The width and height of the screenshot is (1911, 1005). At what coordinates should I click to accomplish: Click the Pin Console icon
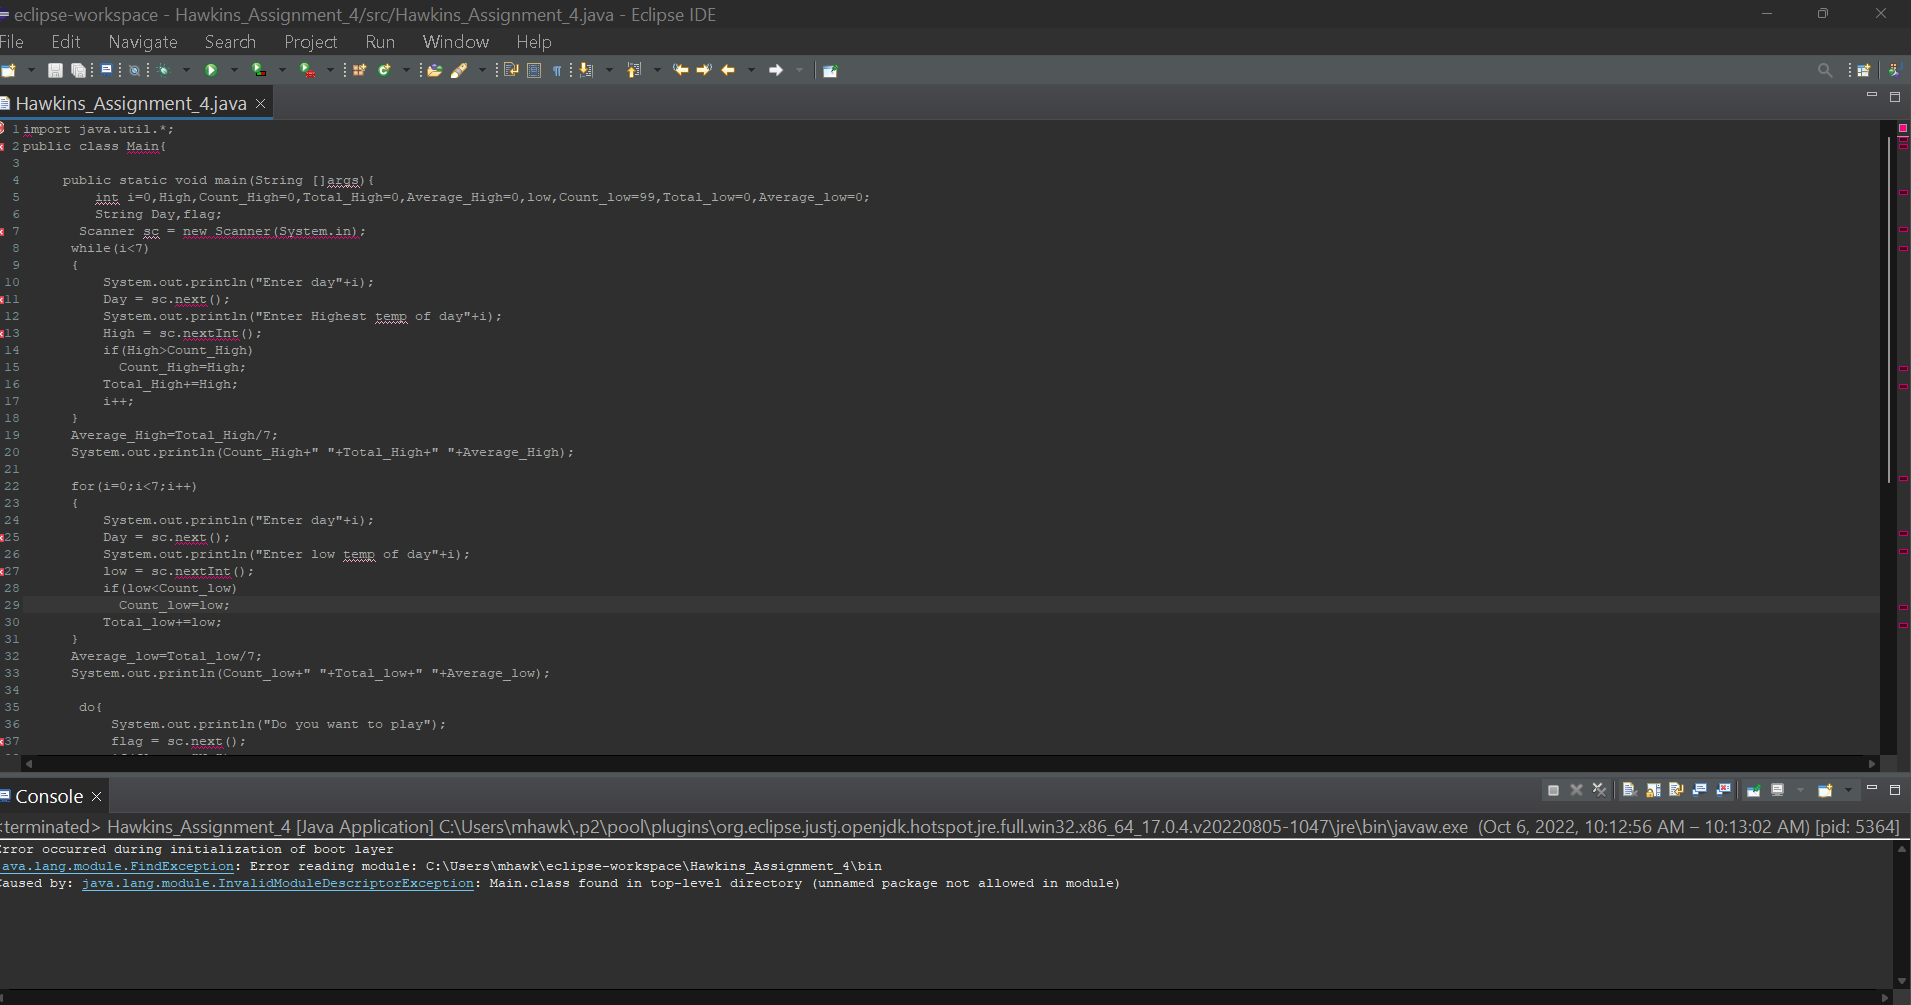click(x=1753, y=790)
